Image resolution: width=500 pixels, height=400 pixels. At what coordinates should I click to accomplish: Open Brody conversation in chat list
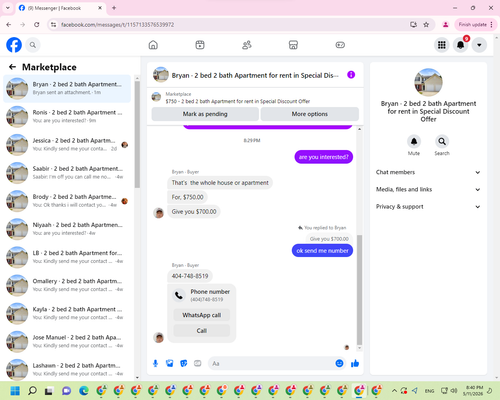pyautogui.click(x=67, y=201)
